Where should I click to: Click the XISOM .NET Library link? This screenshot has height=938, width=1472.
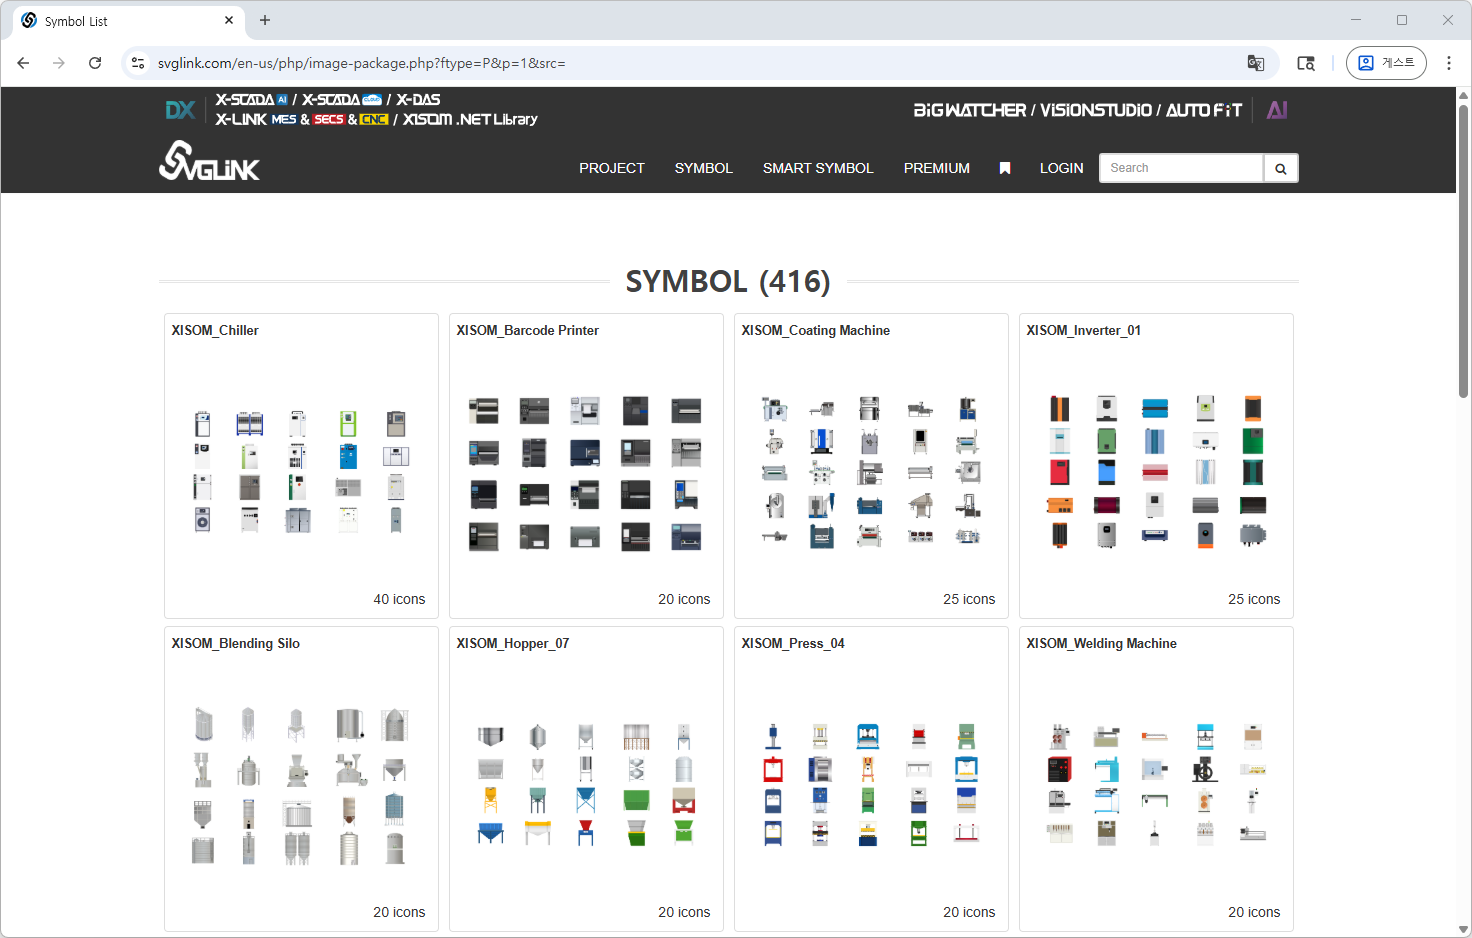470,119
